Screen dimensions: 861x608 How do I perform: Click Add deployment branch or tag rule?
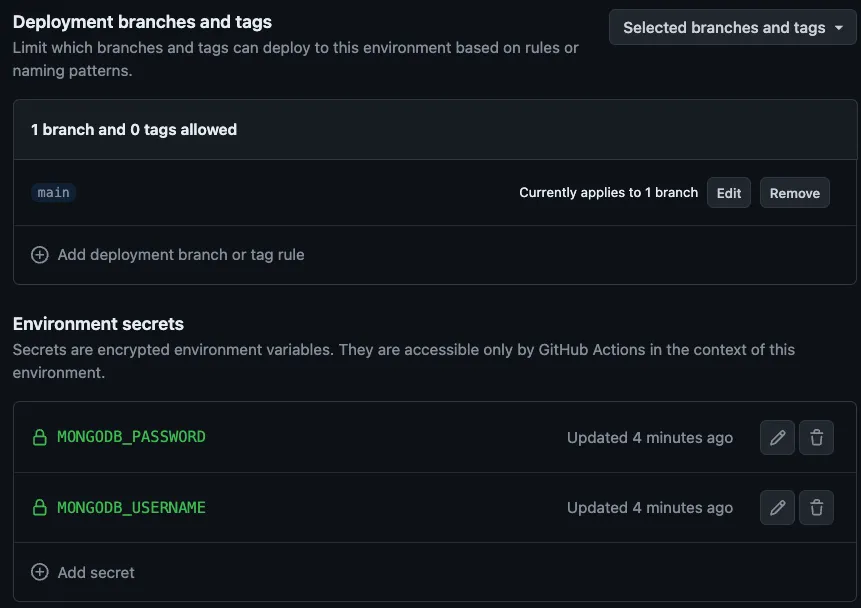181,255
